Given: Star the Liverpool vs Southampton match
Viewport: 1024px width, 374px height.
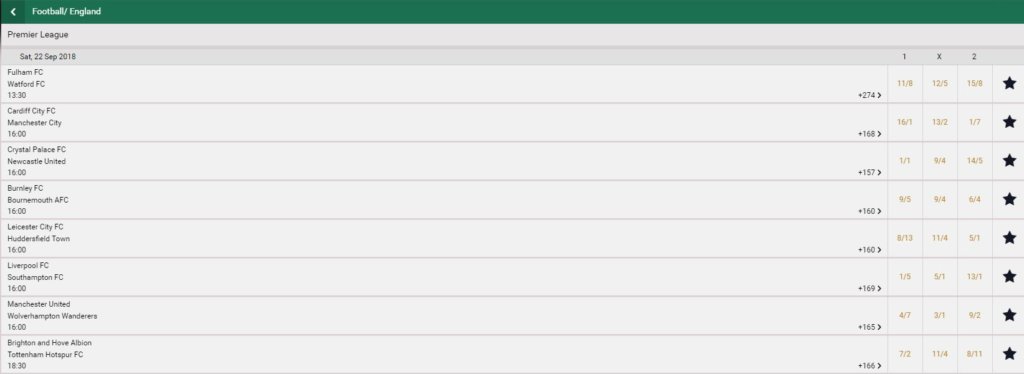Looking at the screenshot, I should click(1009, 276).
